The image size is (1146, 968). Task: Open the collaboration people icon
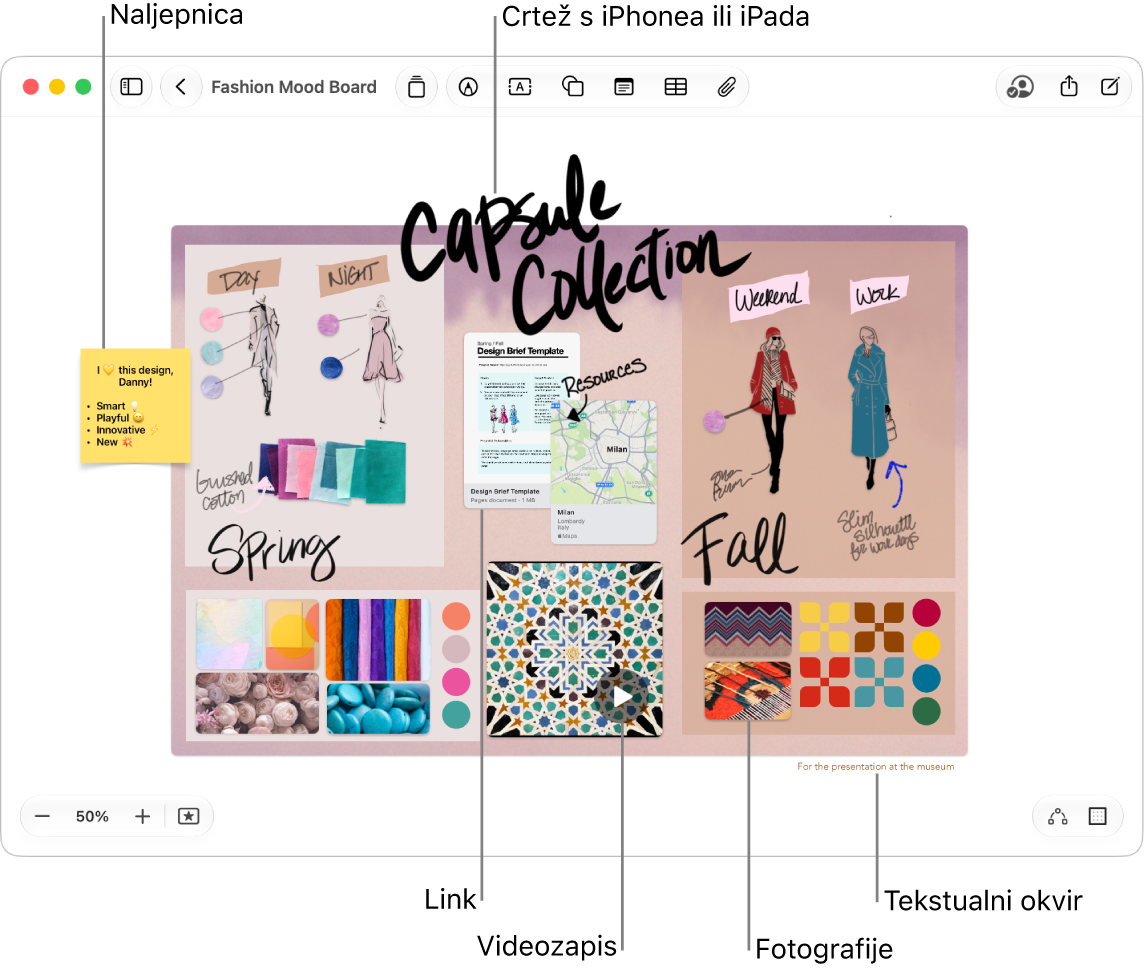tap(1020, 87)
